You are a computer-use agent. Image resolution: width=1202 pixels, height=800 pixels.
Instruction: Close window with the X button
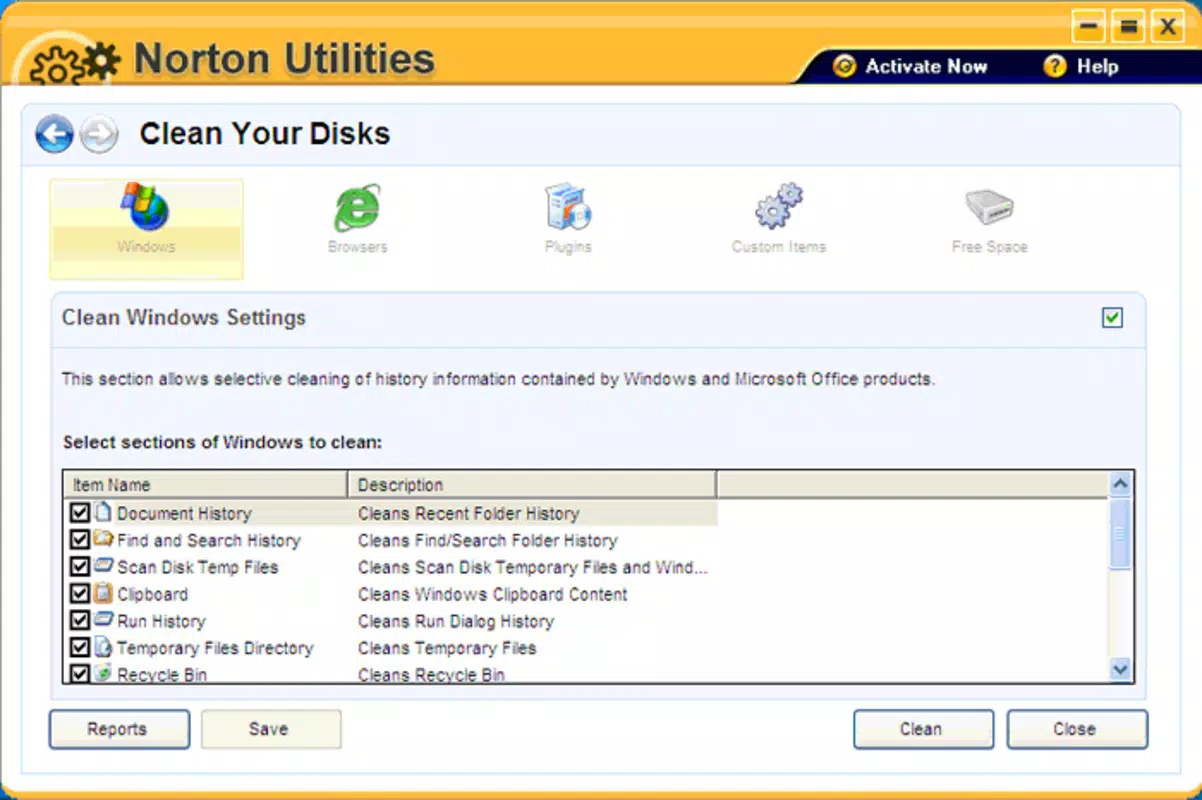coord(1167,27)
